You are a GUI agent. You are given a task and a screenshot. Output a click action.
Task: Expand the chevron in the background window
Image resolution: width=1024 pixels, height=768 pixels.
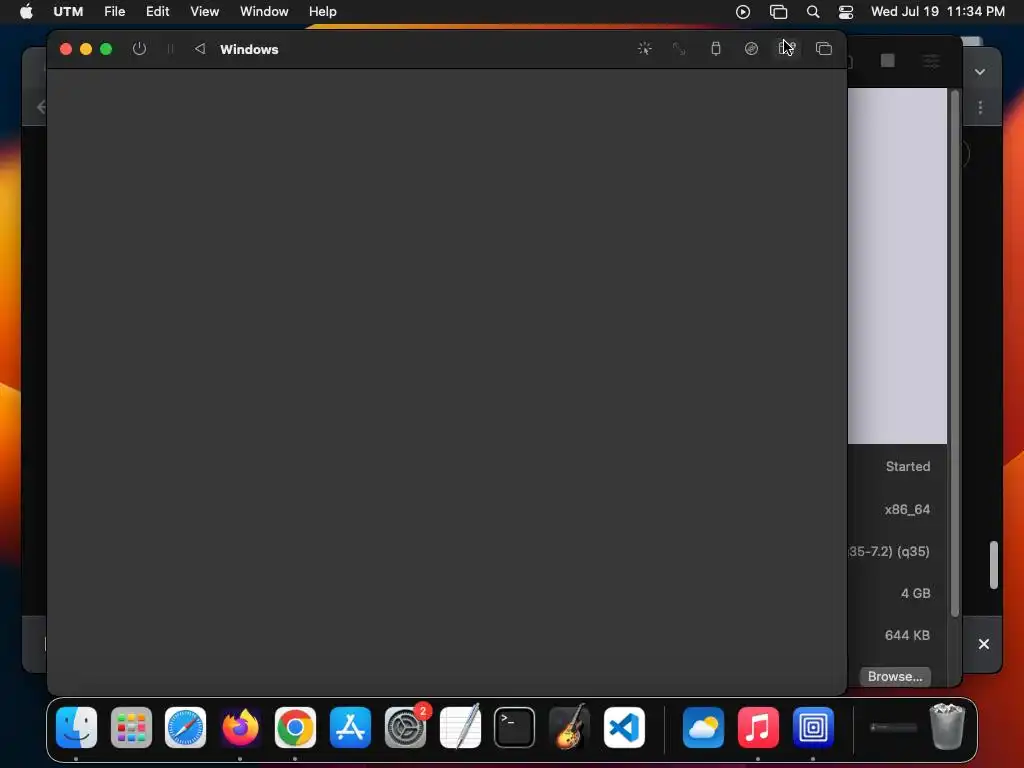click(980, 72)
